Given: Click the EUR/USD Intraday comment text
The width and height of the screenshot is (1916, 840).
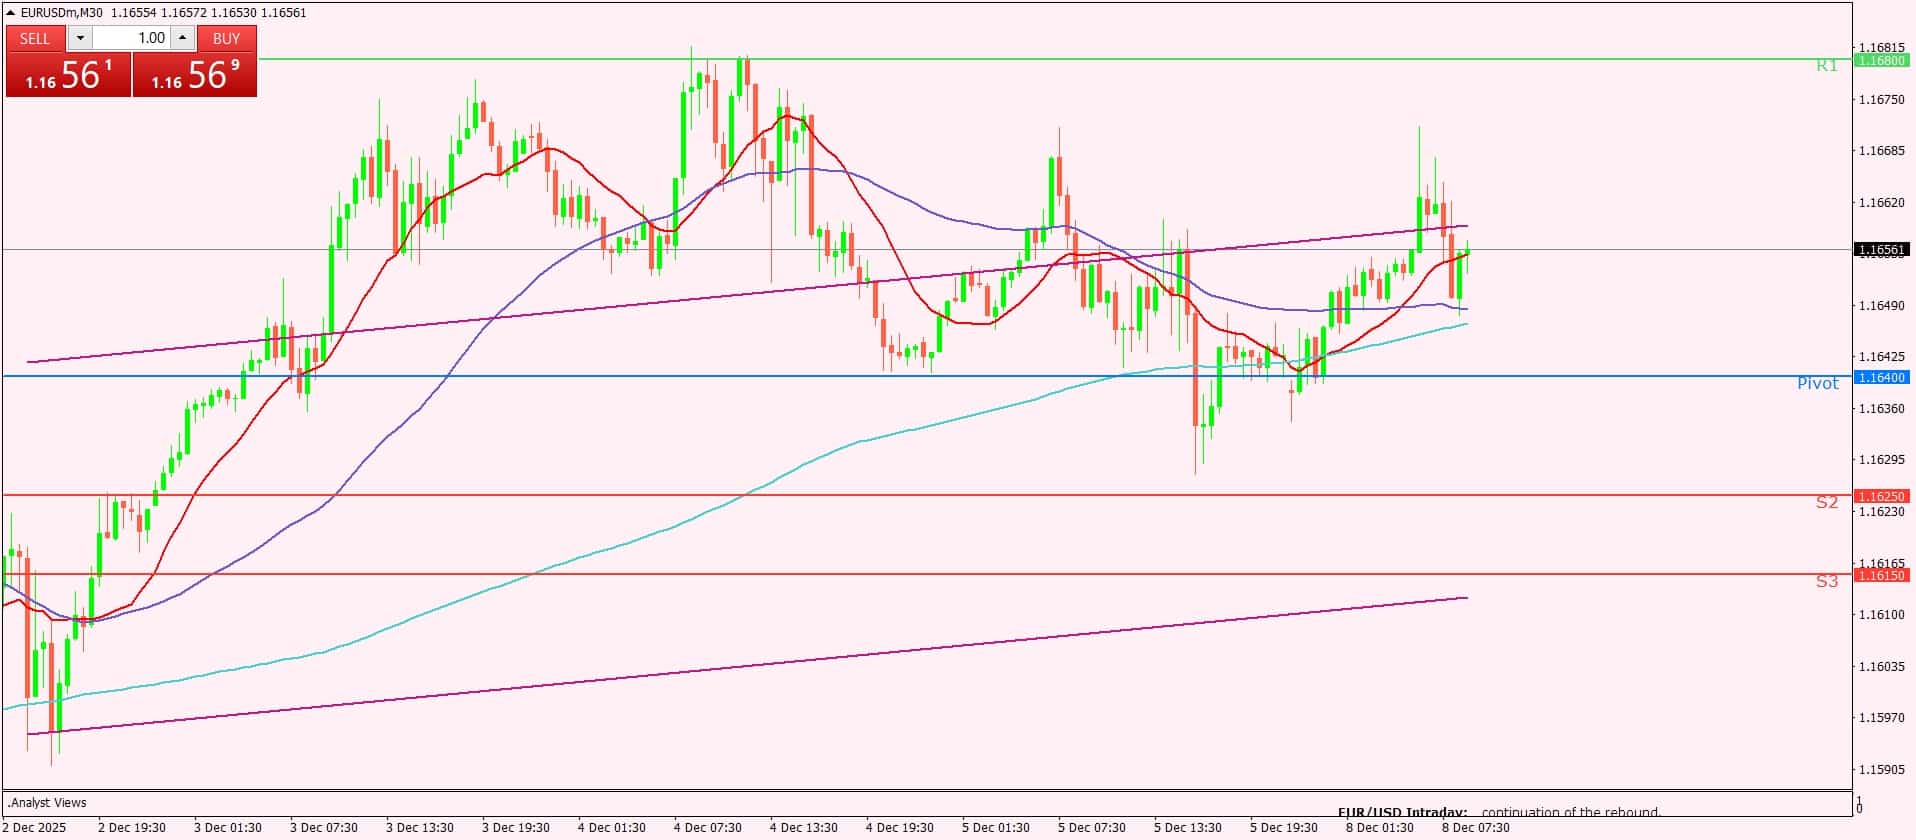Looking at the screenshot, I should [1402, 812].
